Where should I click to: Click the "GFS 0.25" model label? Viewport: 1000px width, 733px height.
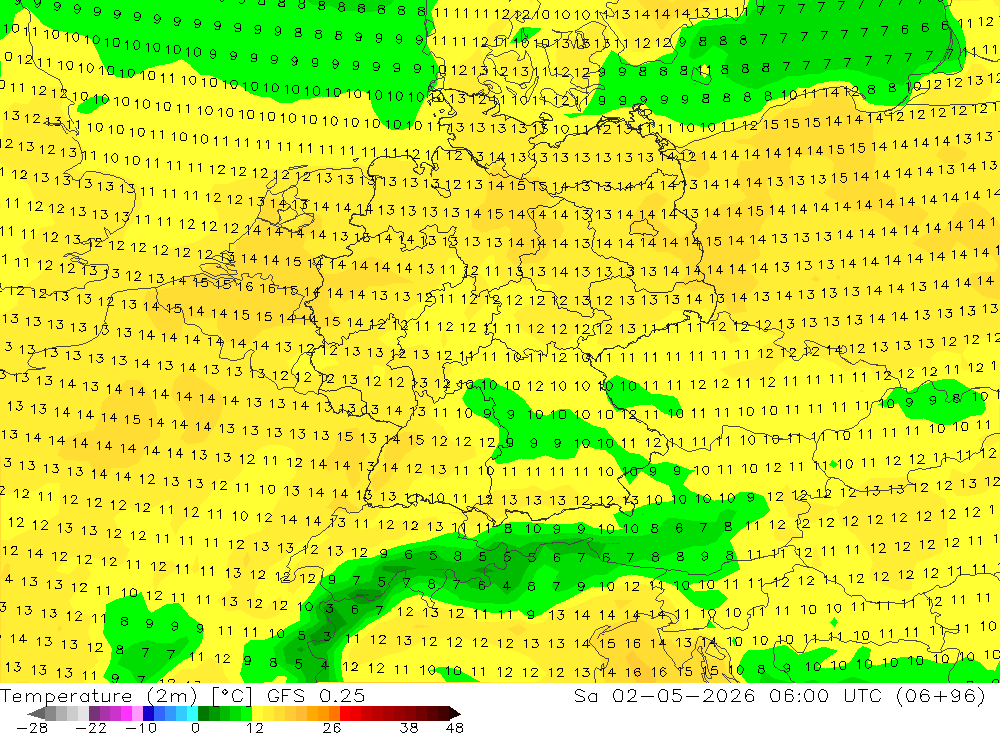[316, 696]
